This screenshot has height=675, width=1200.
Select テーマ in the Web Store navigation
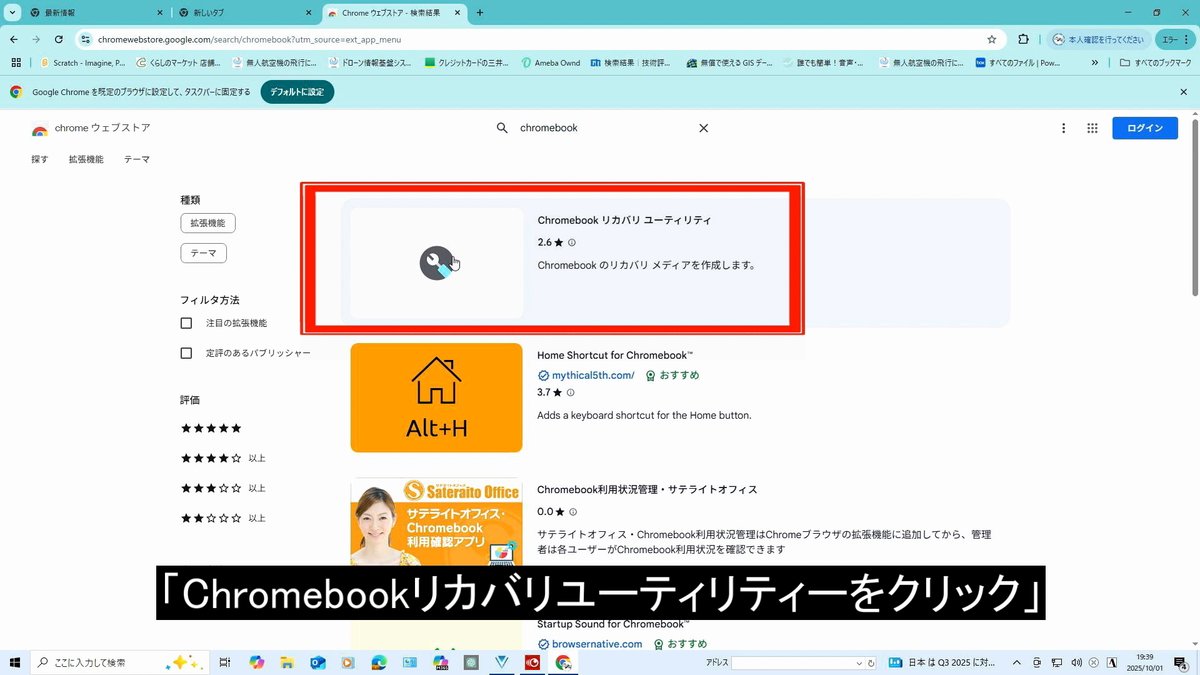tap(136, 159)
